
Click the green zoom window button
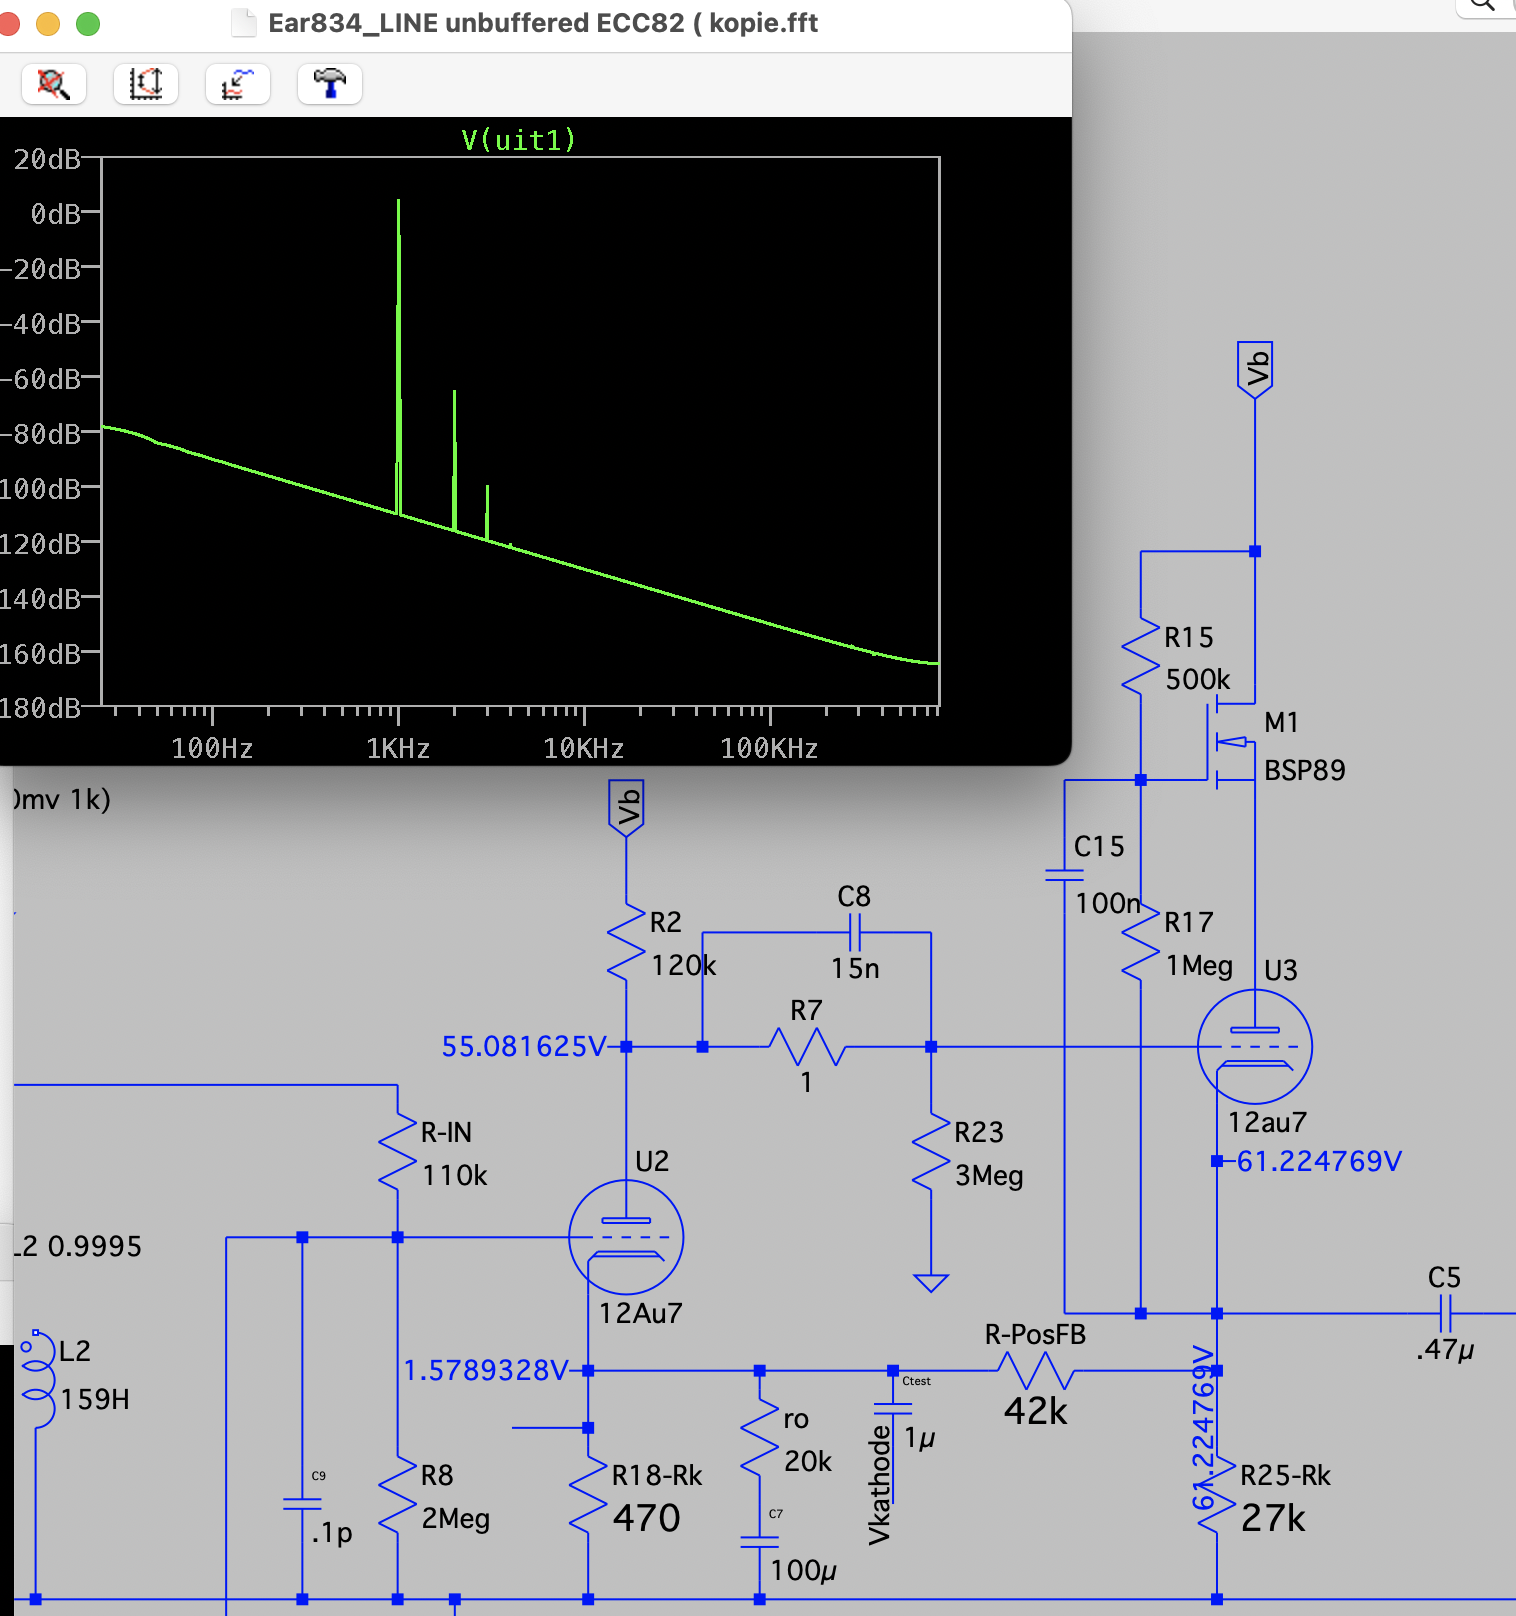point(88,23)
